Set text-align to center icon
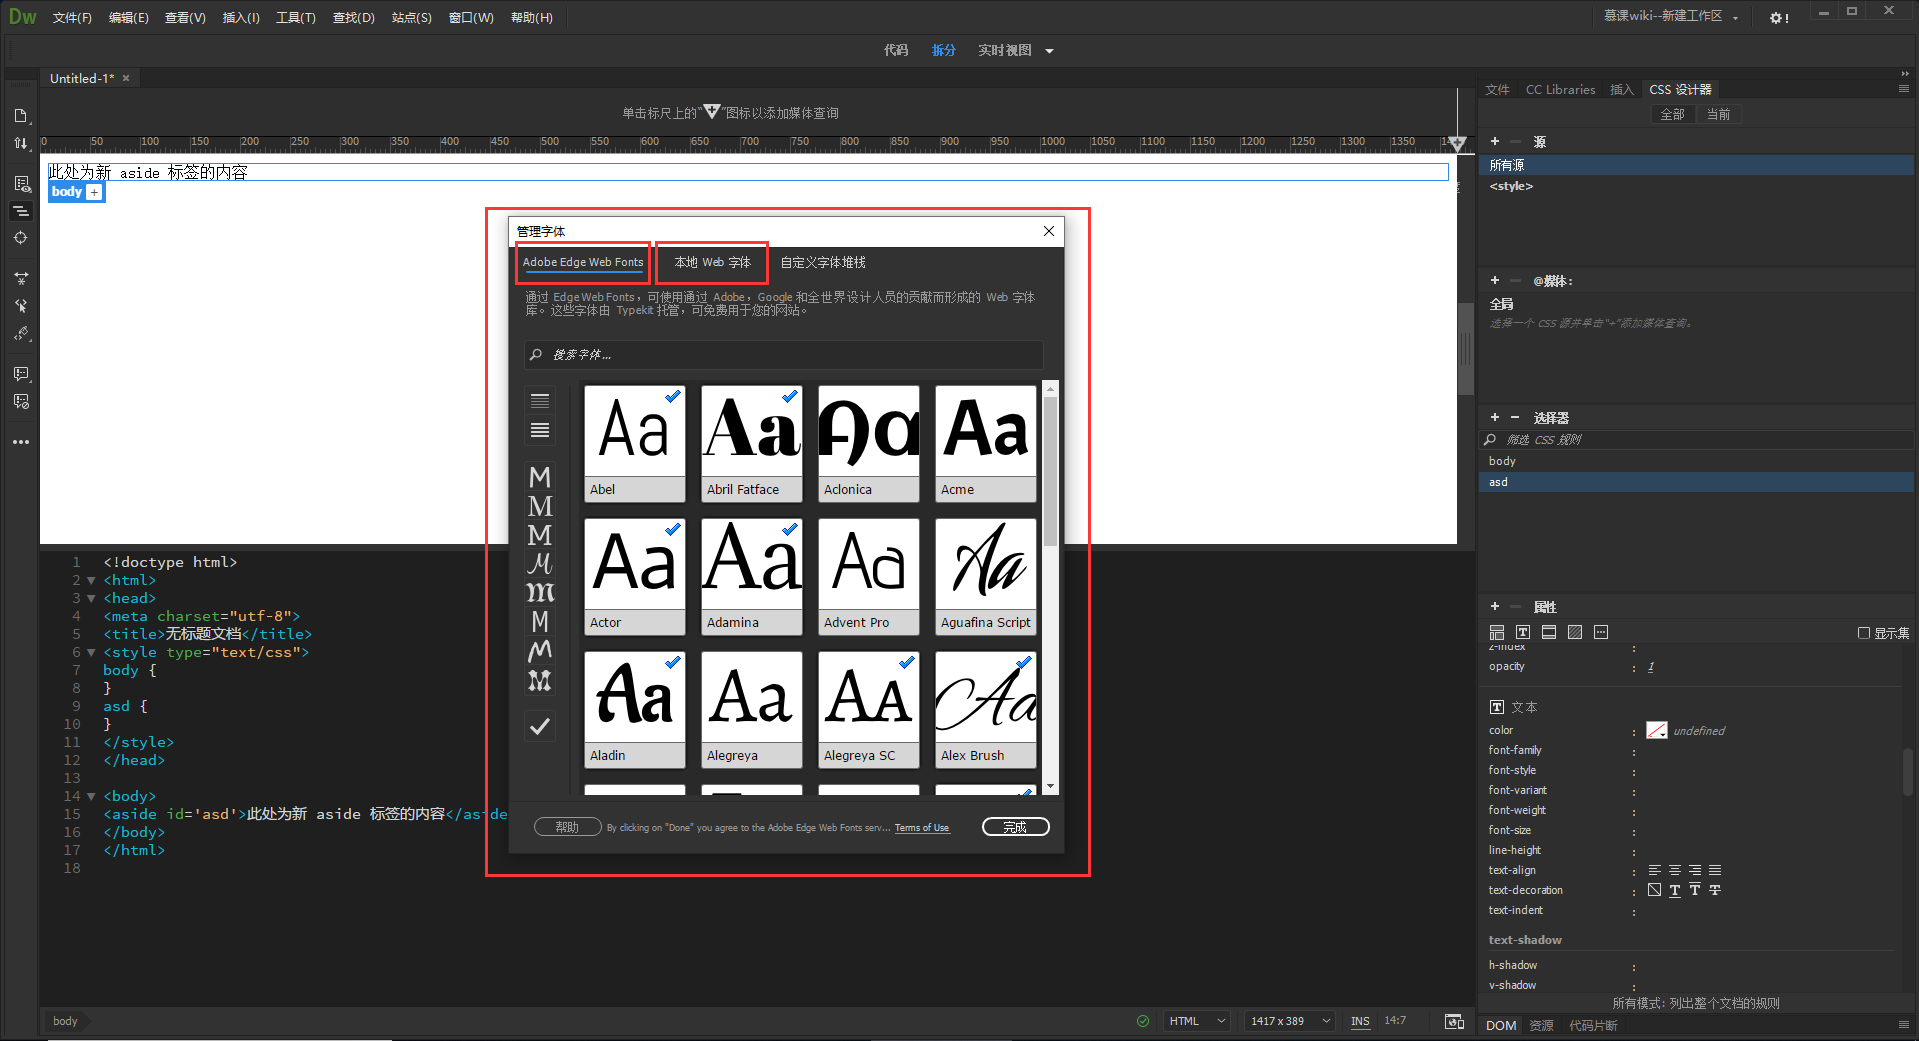 1675,870
